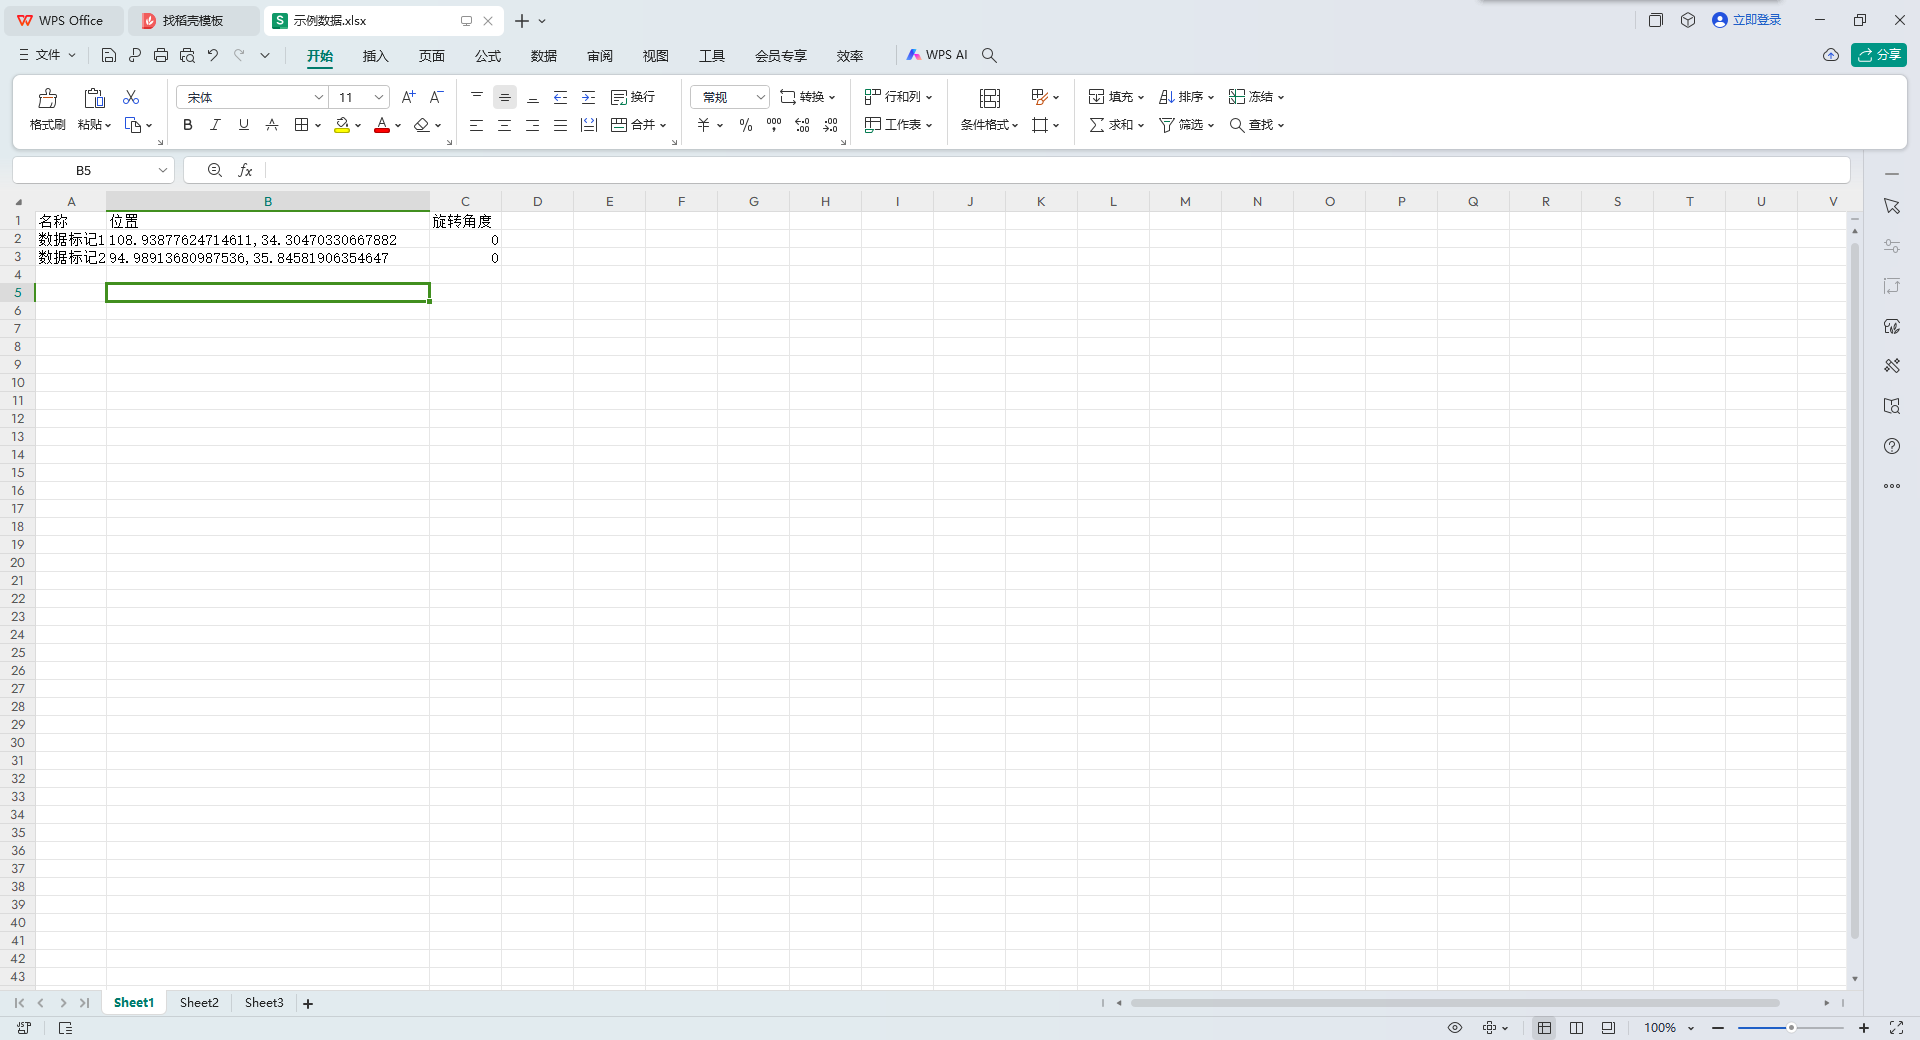This screenshot has width=1920, height=1040.
Task: Apply strikethrough formatting icon
Action: (x=272, y=125)
